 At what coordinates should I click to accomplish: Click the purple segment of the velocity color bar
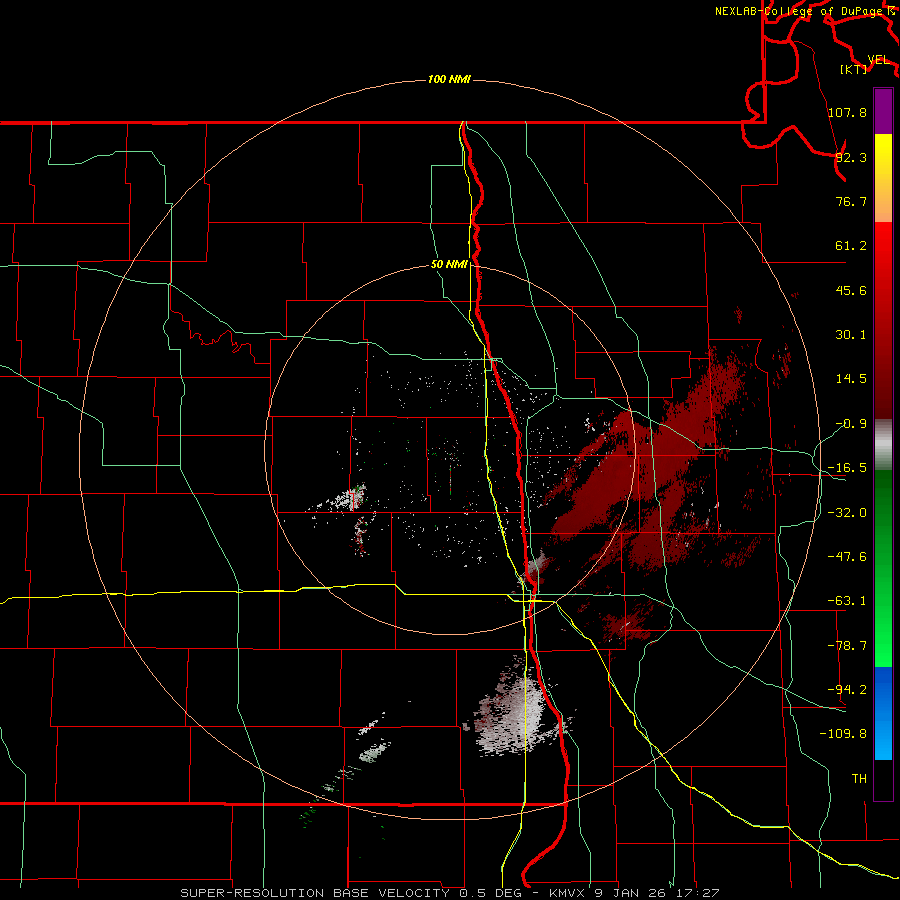(883, 111)
